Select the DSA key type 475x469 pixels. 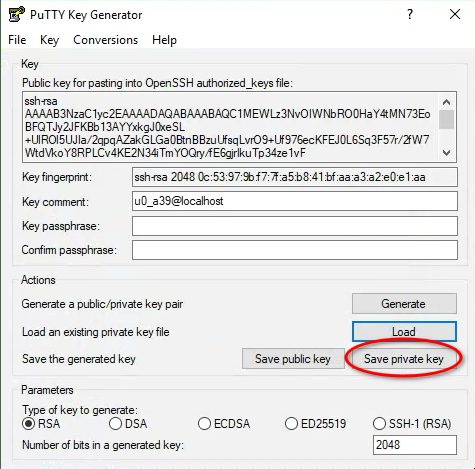[115, 424]
